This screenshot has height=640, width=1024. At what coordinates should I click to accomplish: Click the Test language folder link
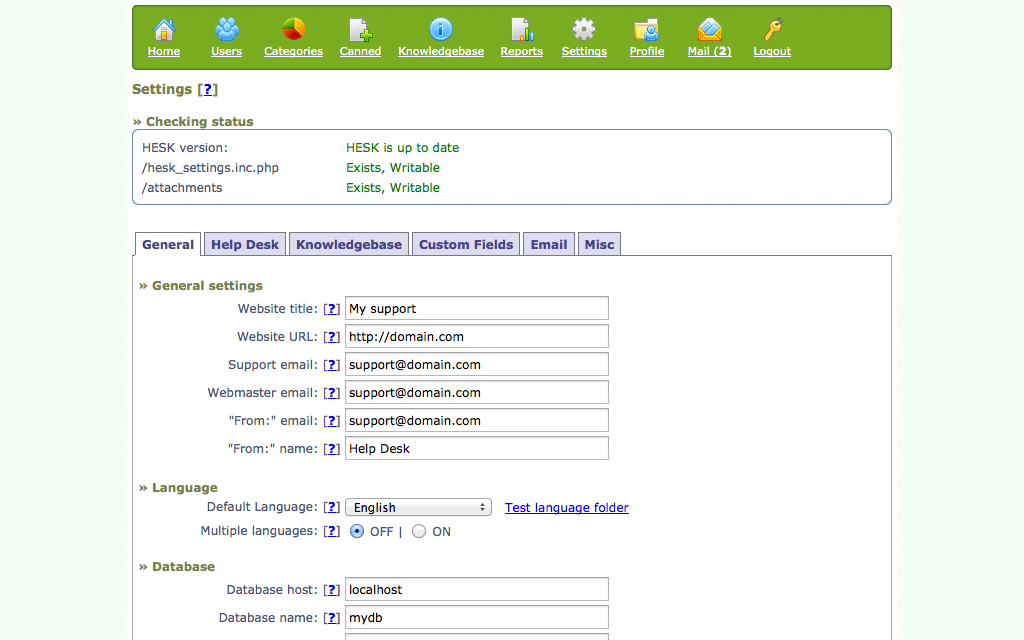point(566,508)
